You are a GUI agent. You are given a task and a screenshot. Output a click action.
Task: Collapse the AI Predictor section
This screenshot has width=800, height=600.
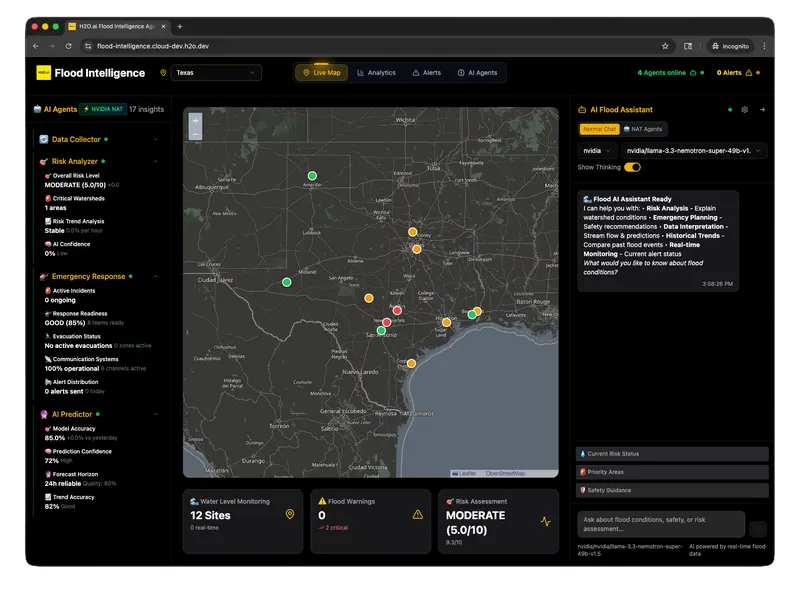(156, 414)
